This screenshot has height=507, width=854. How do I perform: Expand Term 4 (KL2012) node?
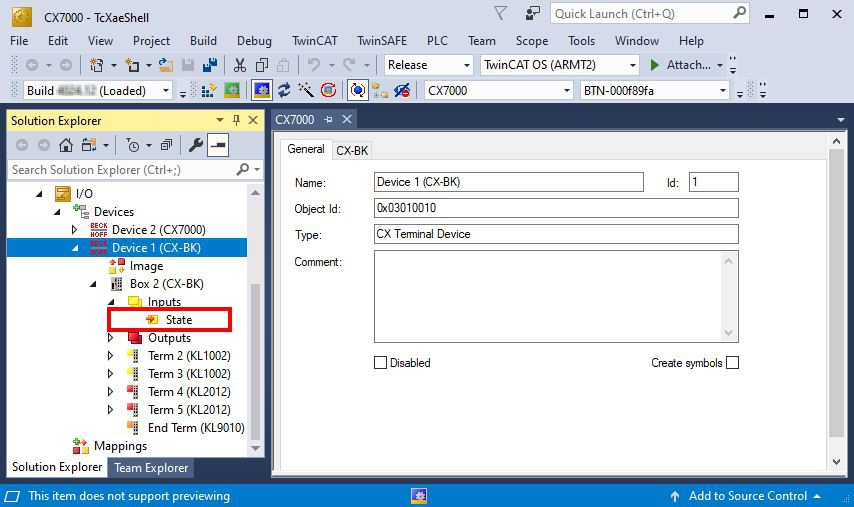click(x=111, y=392)
